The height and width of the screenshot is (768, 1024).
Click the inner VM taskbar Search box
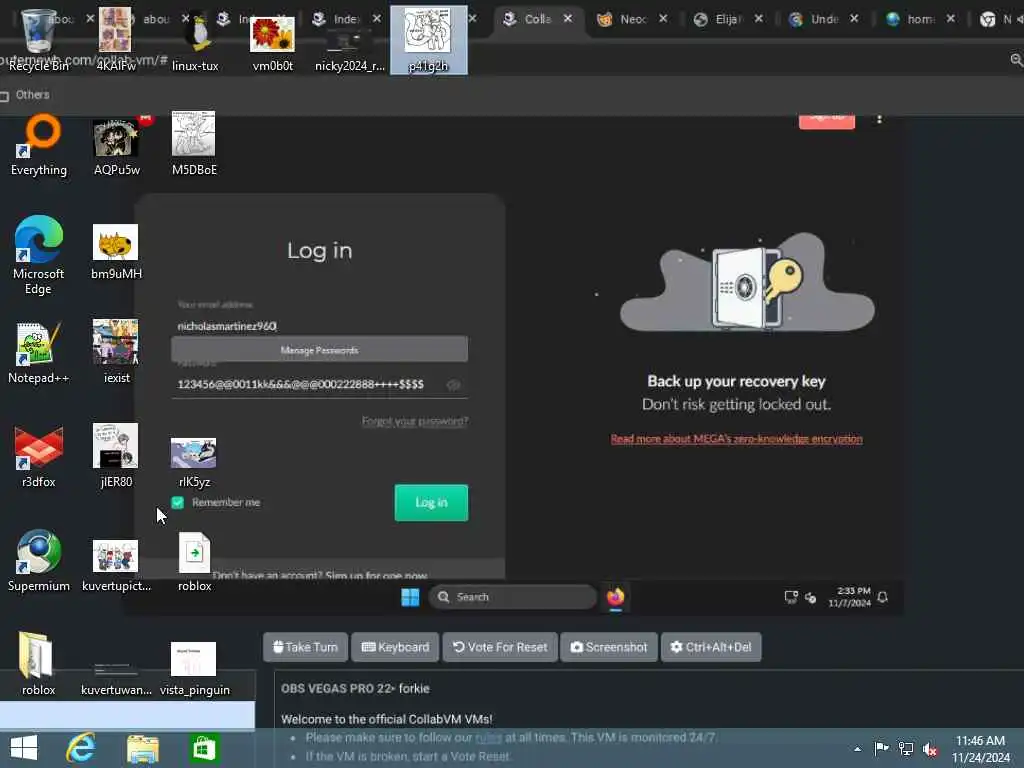[x=513, y=597]
